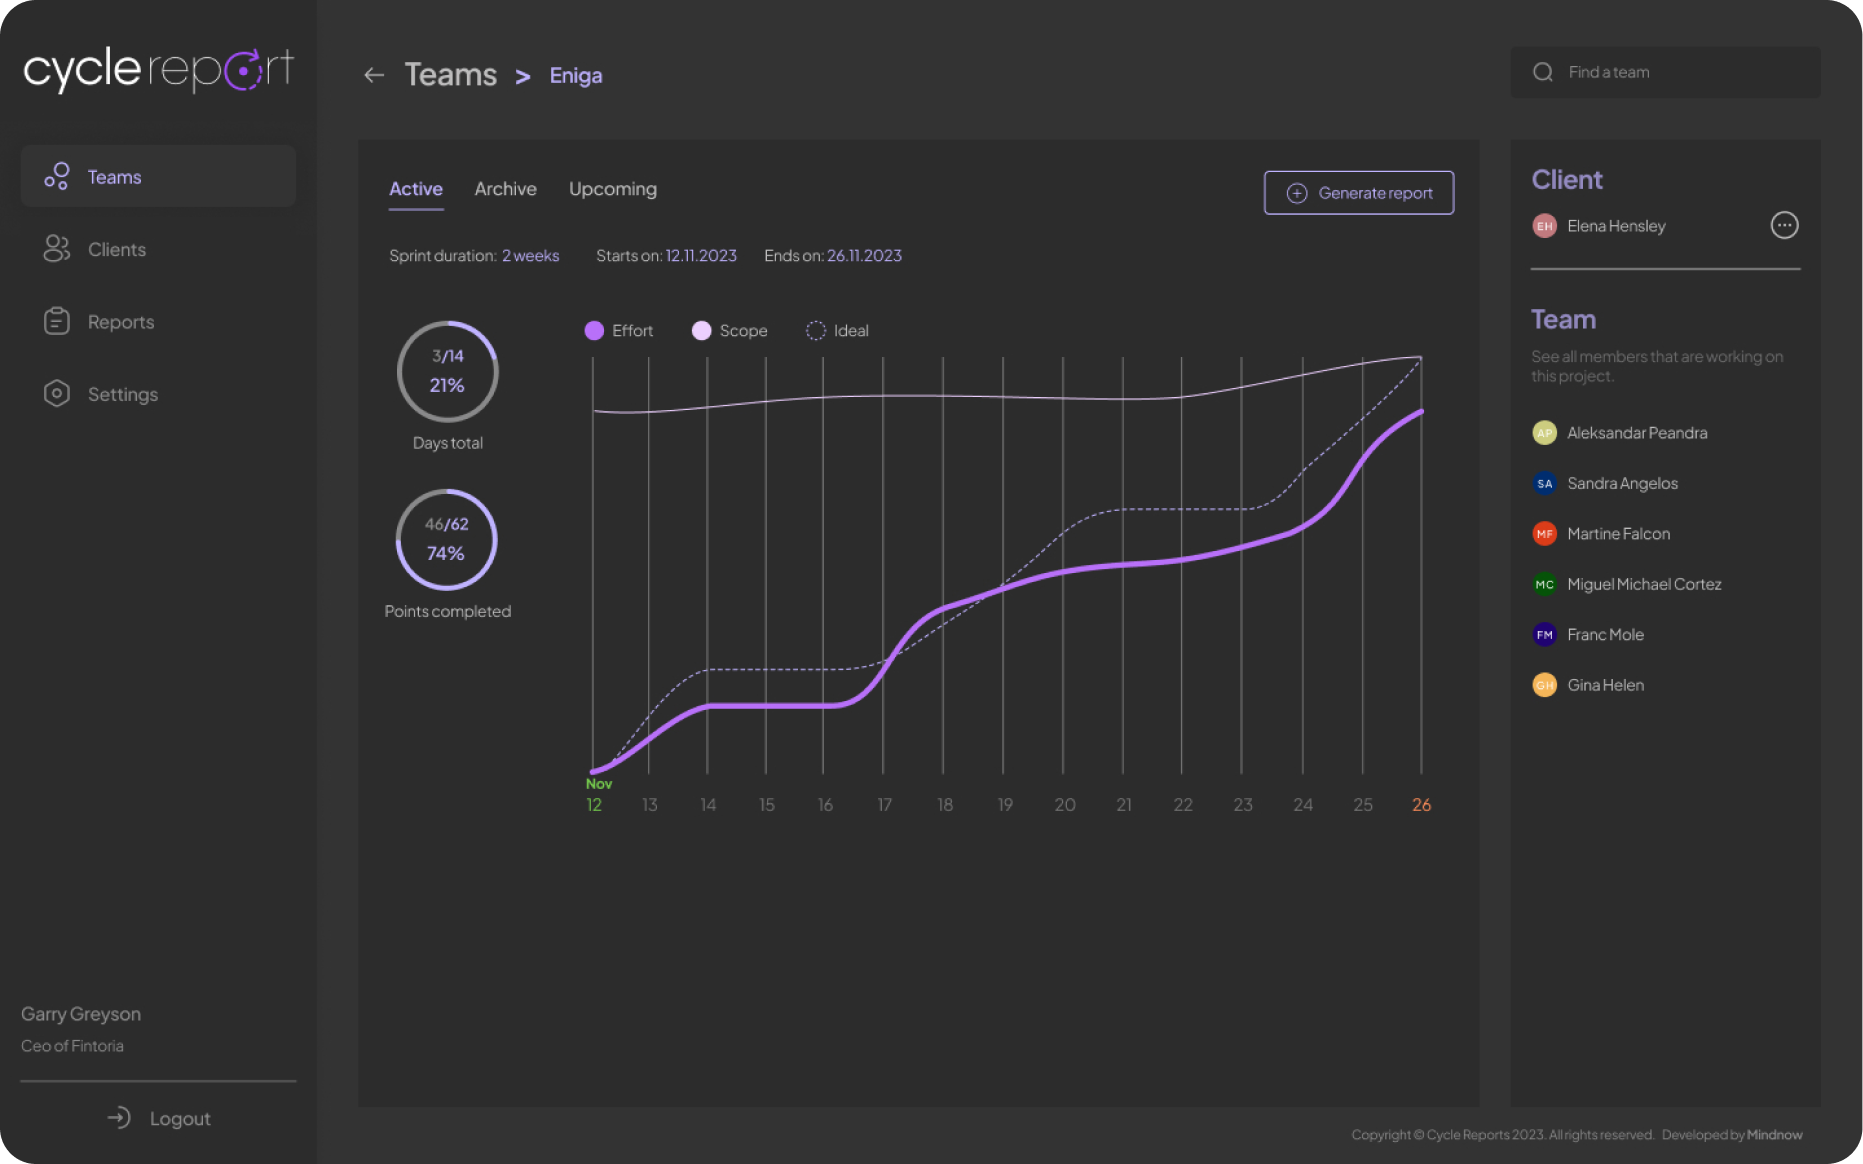Open Elena Hensley's options ellipsis icon
This screenshot has height=1164, width=1863.
coord(1785,225)
